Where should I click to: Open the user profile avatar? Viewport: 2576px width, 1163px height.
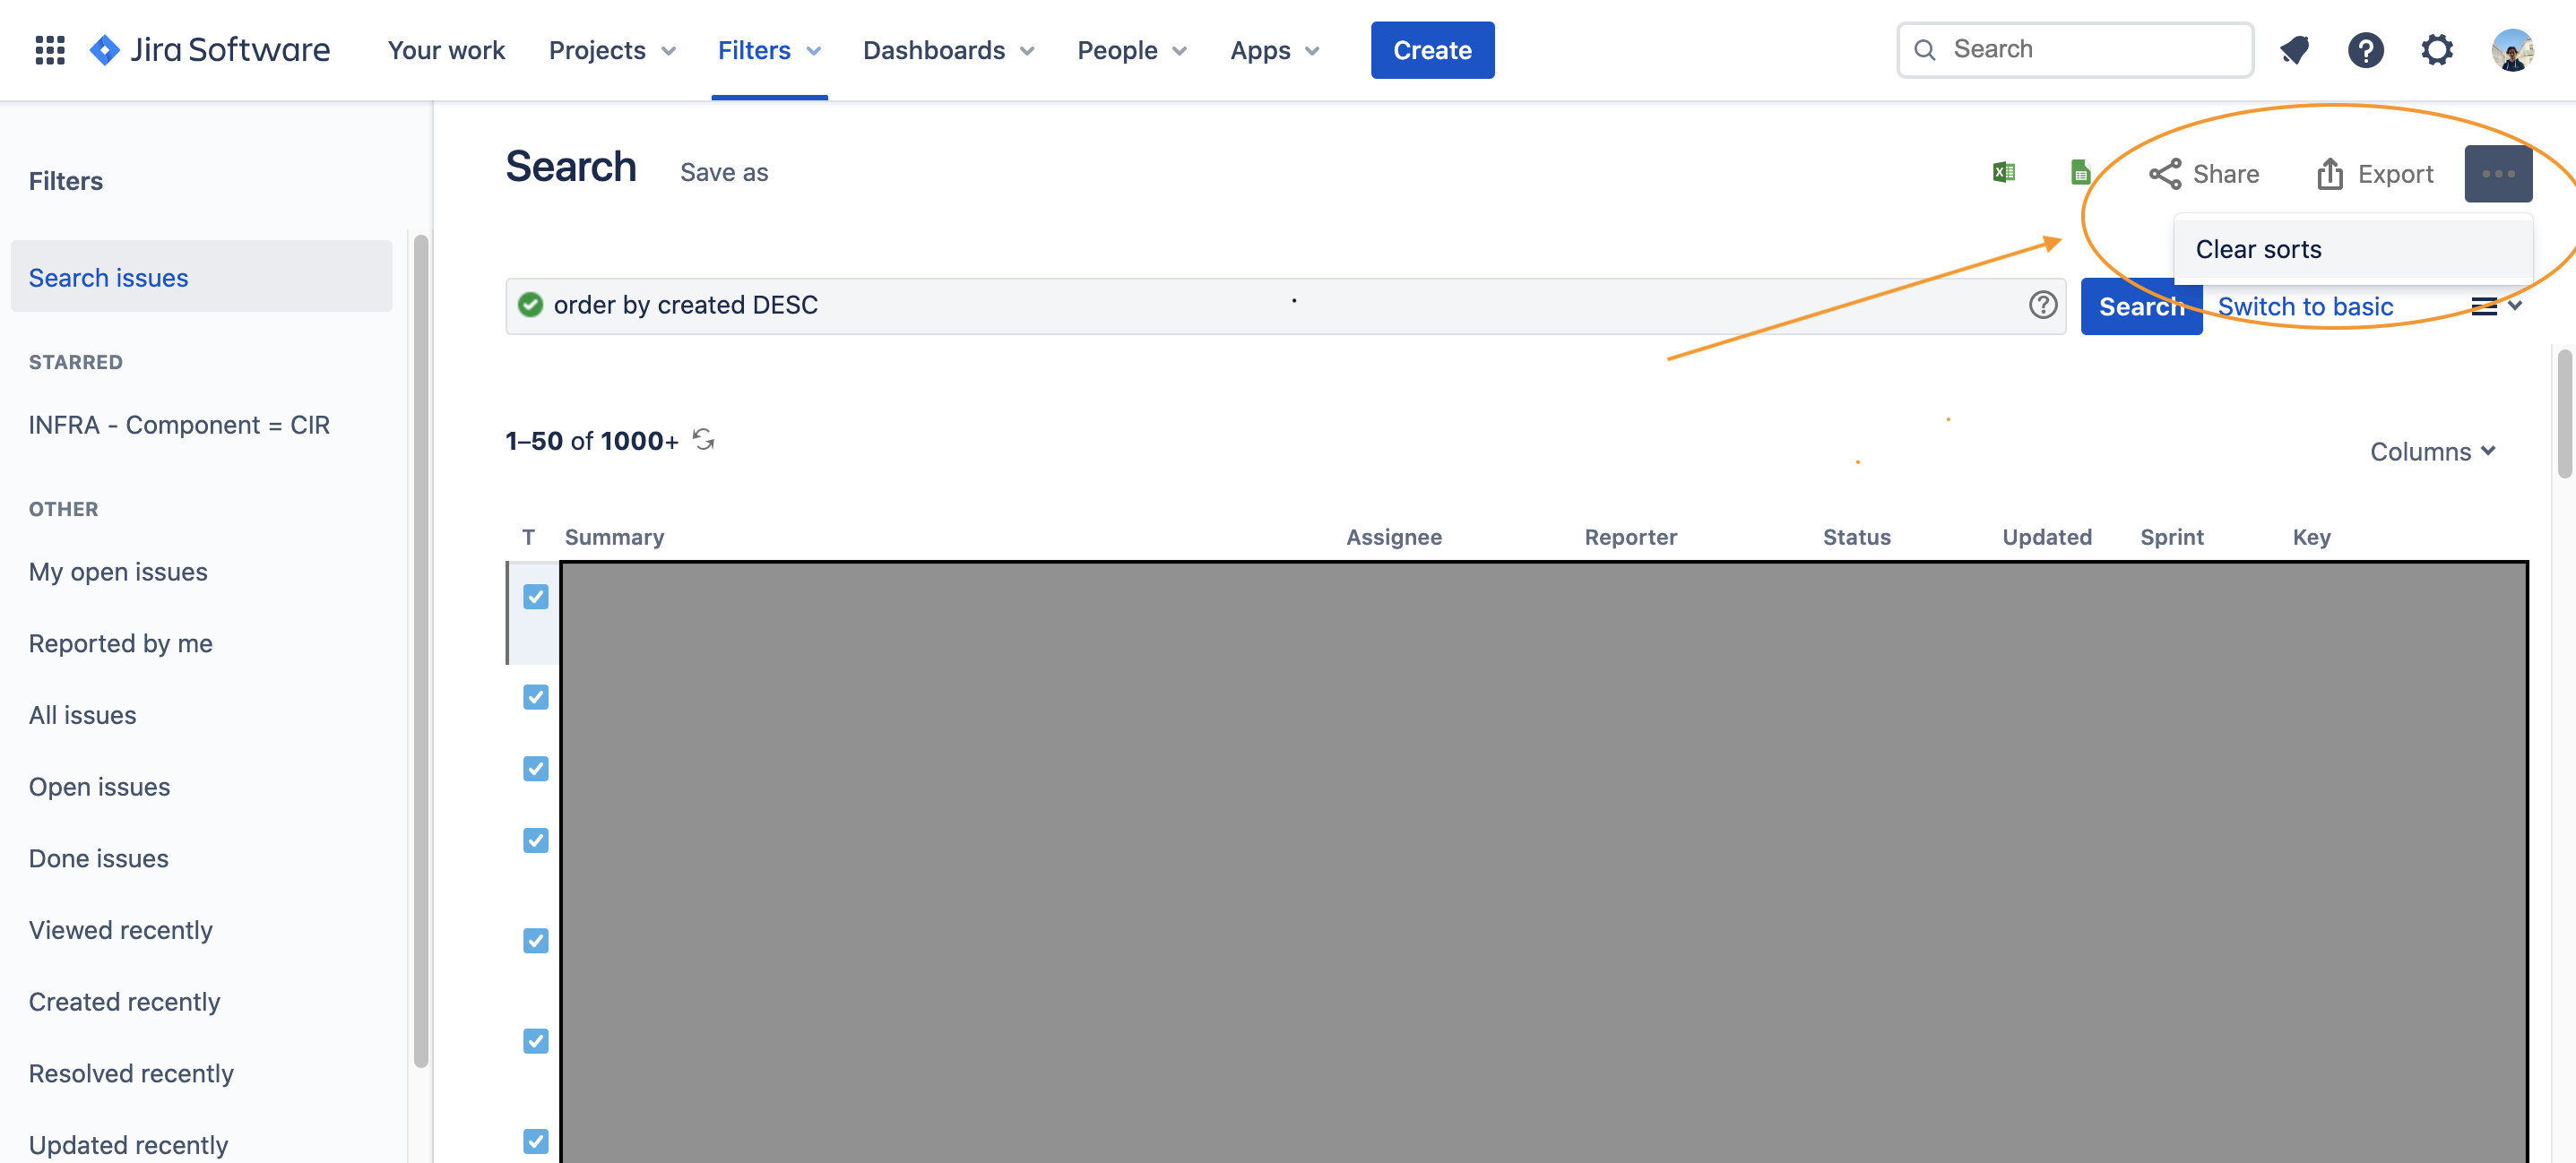point(2512,50)
